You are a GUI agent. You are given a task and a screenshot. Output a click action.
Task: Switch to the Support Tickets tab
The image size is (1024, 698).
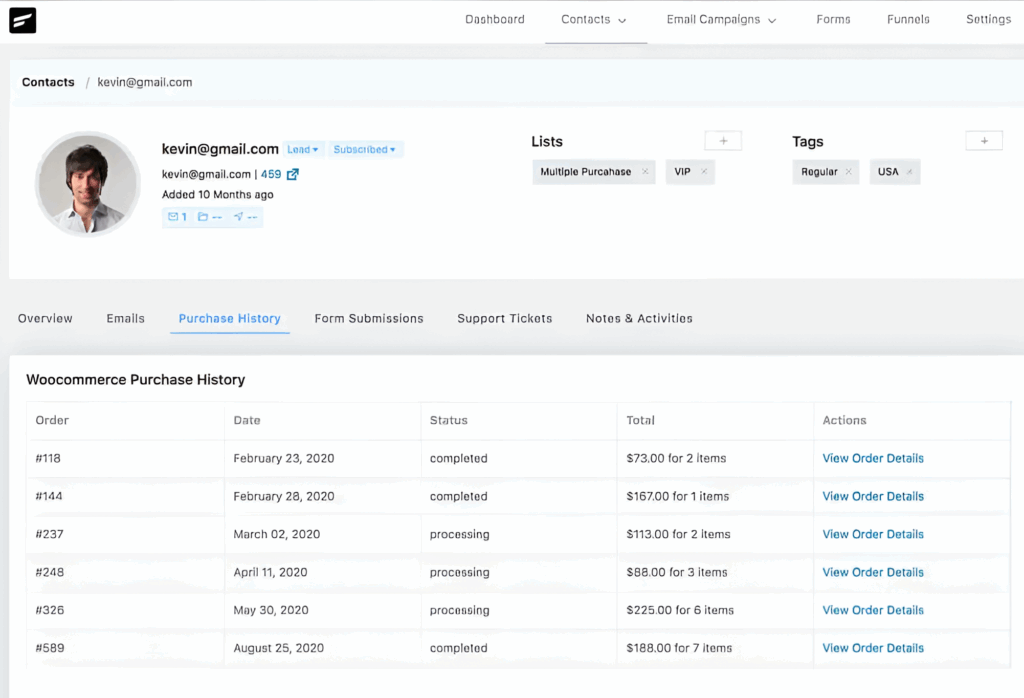[504, 318]
